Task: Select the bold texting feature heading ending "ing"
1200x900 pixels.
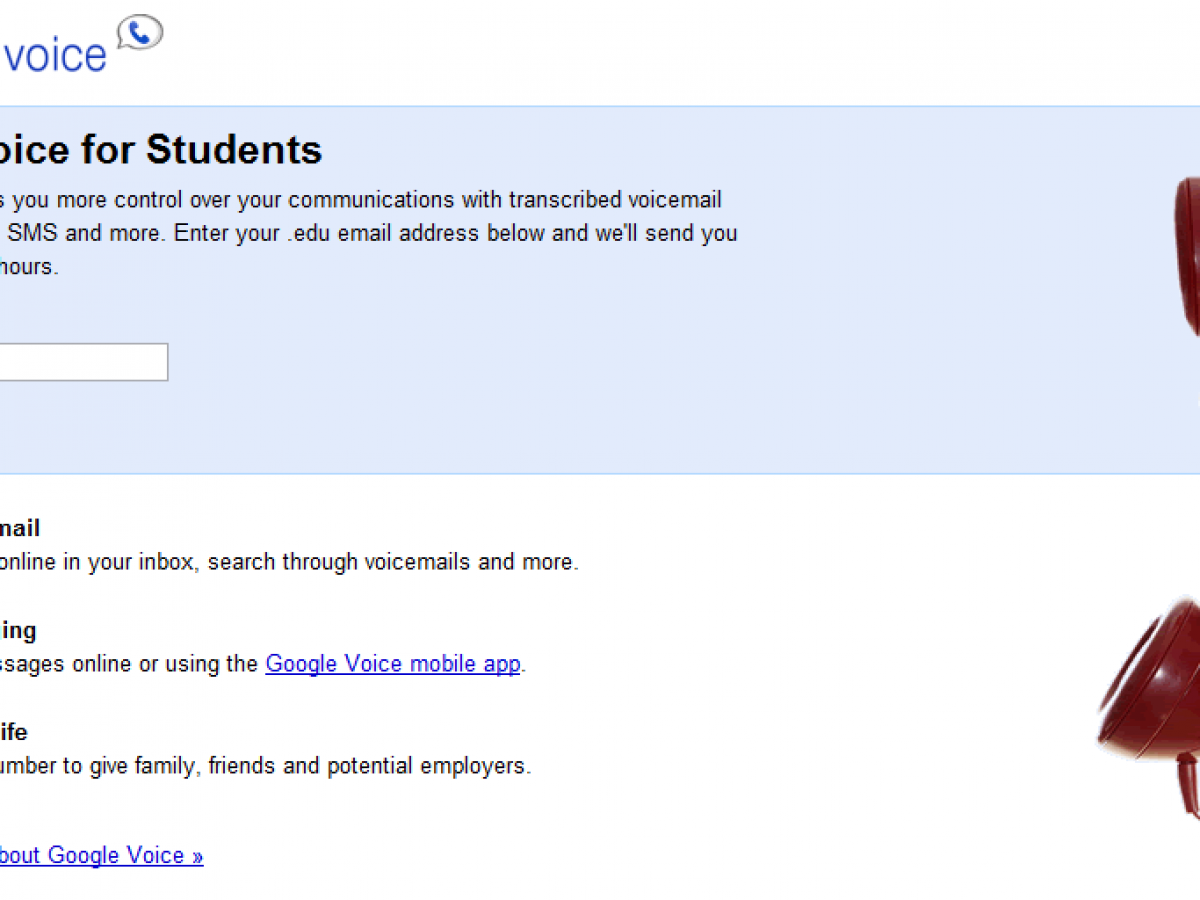Action: coord(18,630)
